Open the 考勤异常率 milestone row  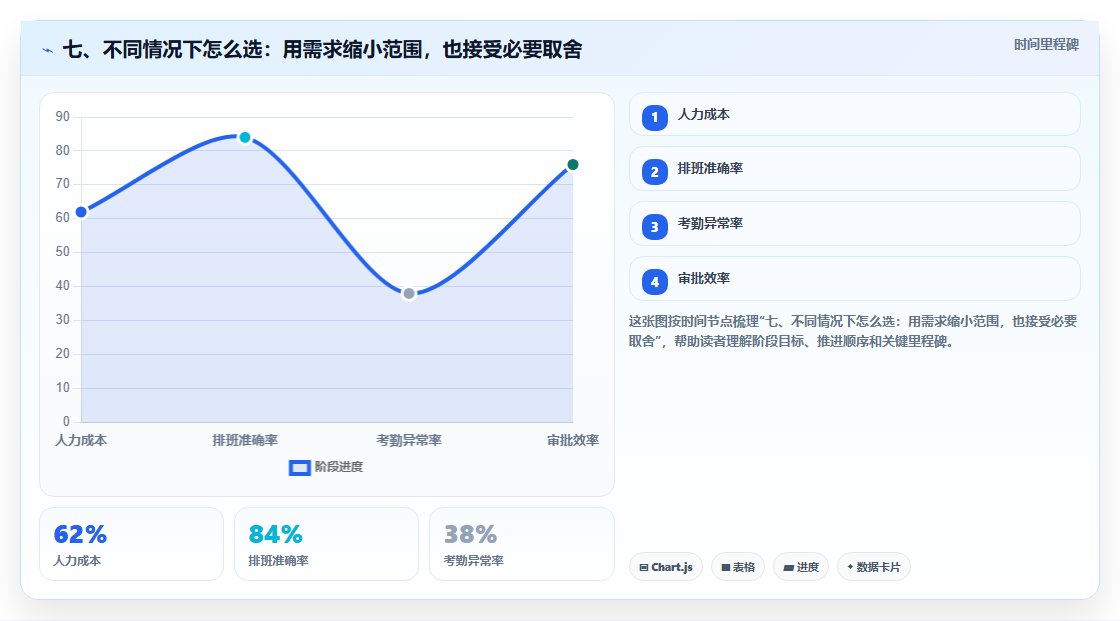[x=854, y=224]
